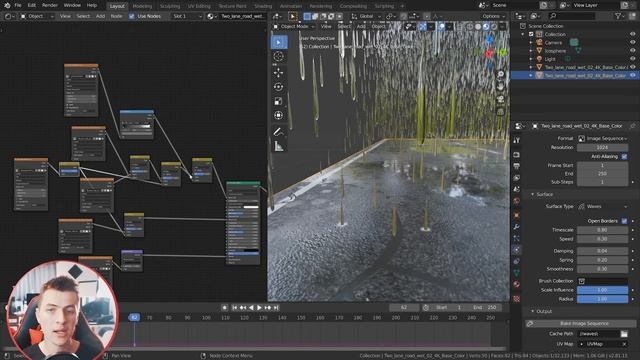The height and width of the screenshot is (360, 640).
Task: Open the File menu
Action: point(18,5)
